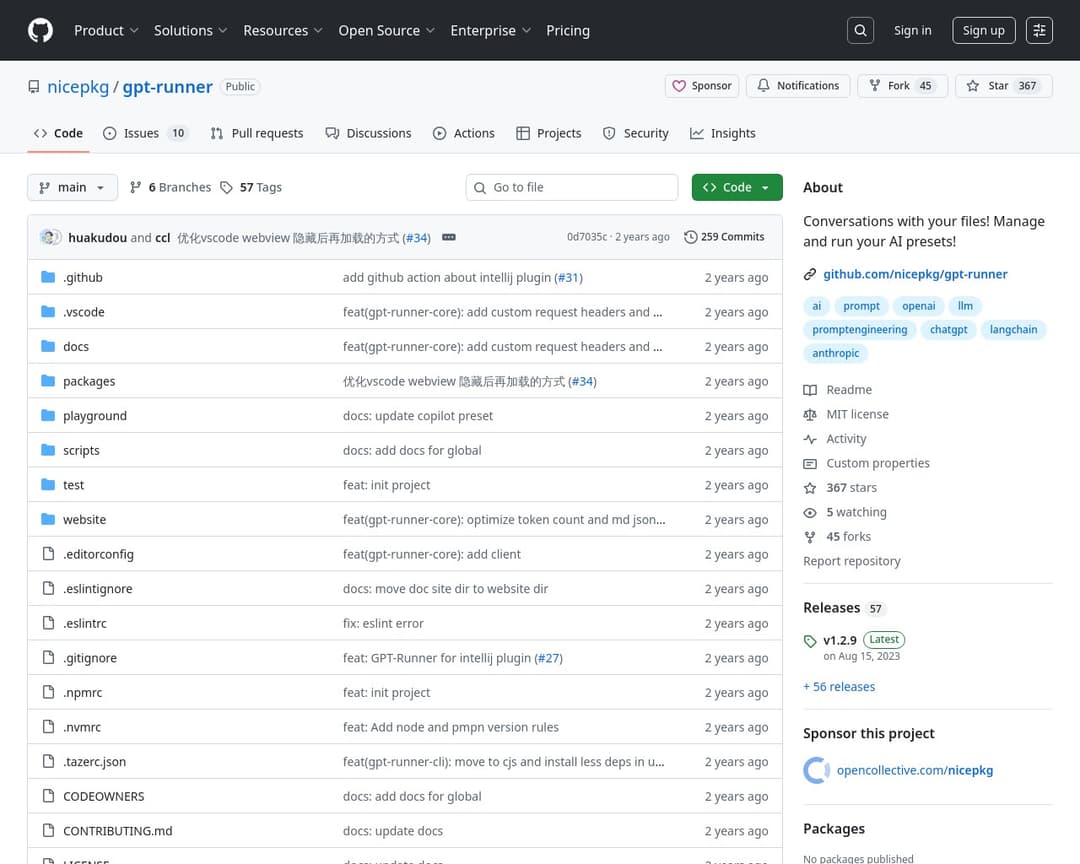Click the GitHub logo icon
1080x864 pixels.
click(40, 30)
